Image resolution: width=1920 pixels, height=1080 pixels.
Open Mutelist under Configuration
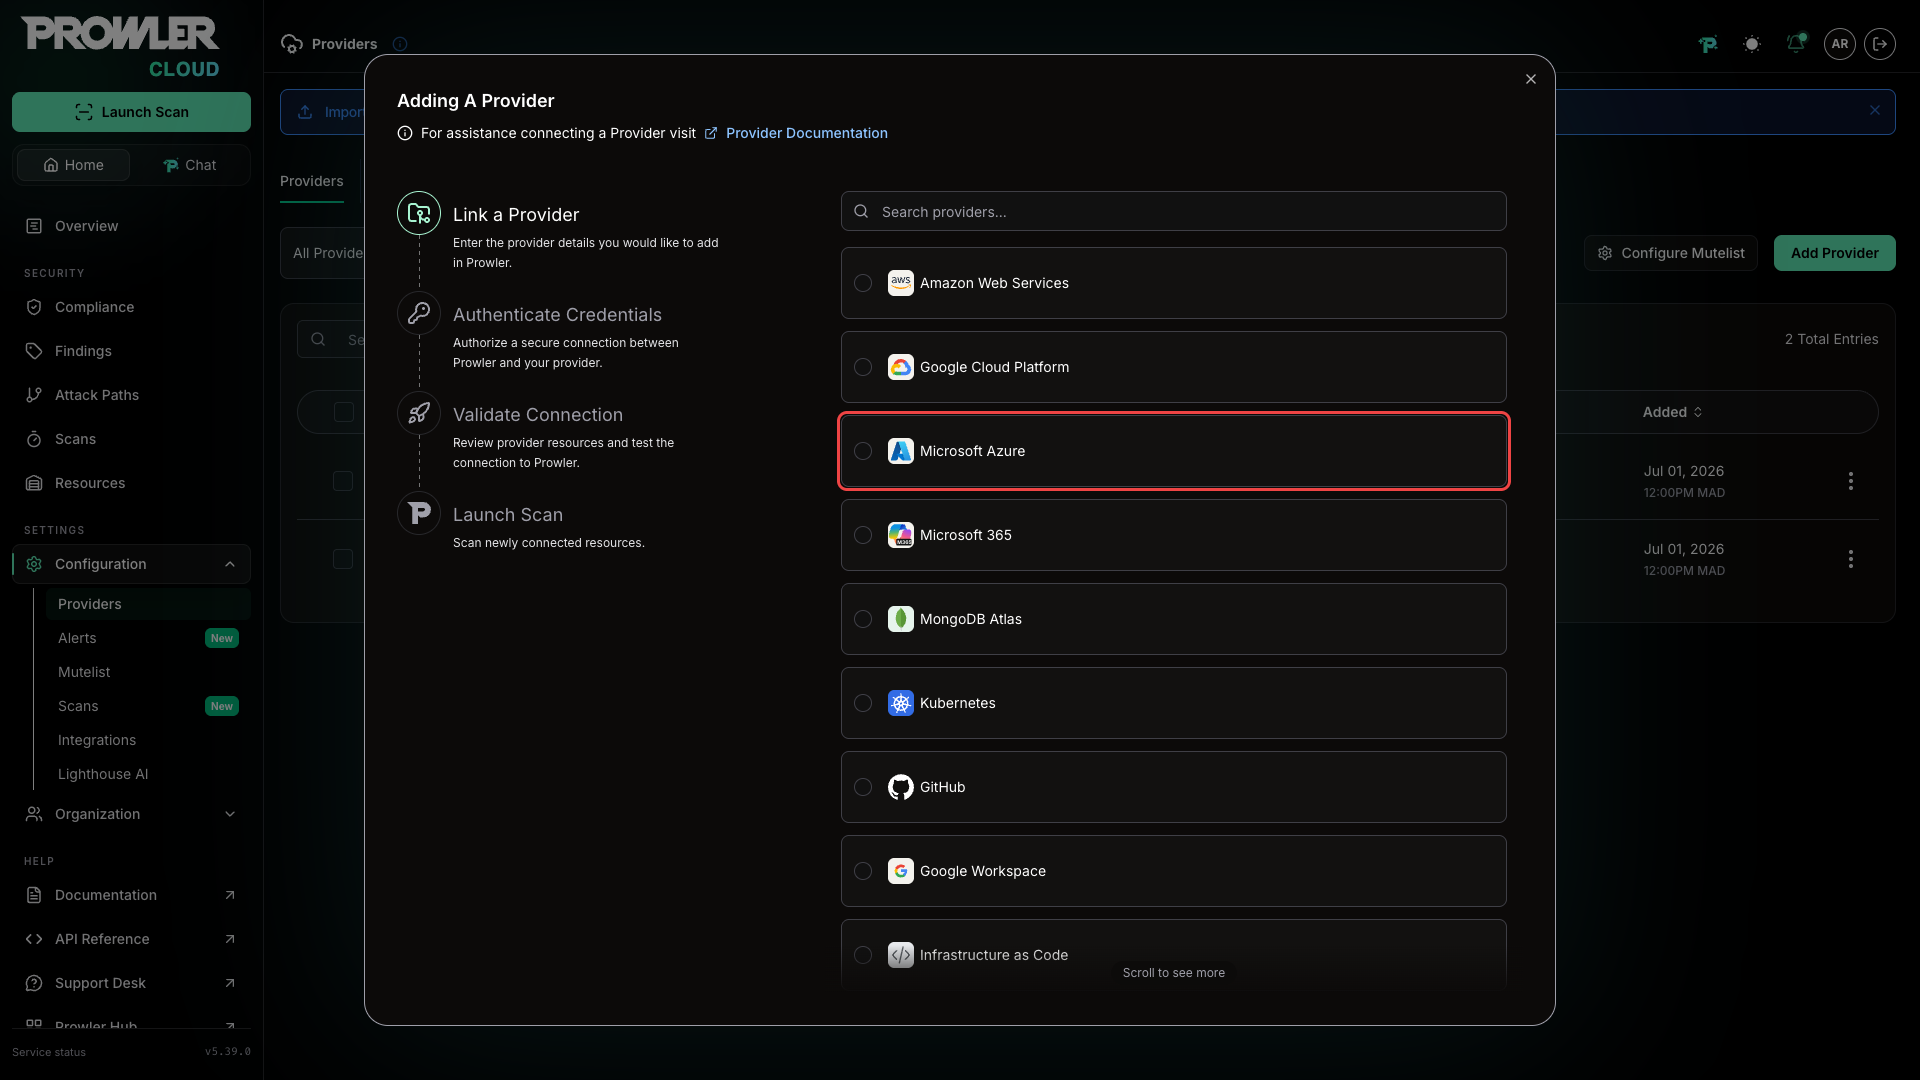[148, 672]
